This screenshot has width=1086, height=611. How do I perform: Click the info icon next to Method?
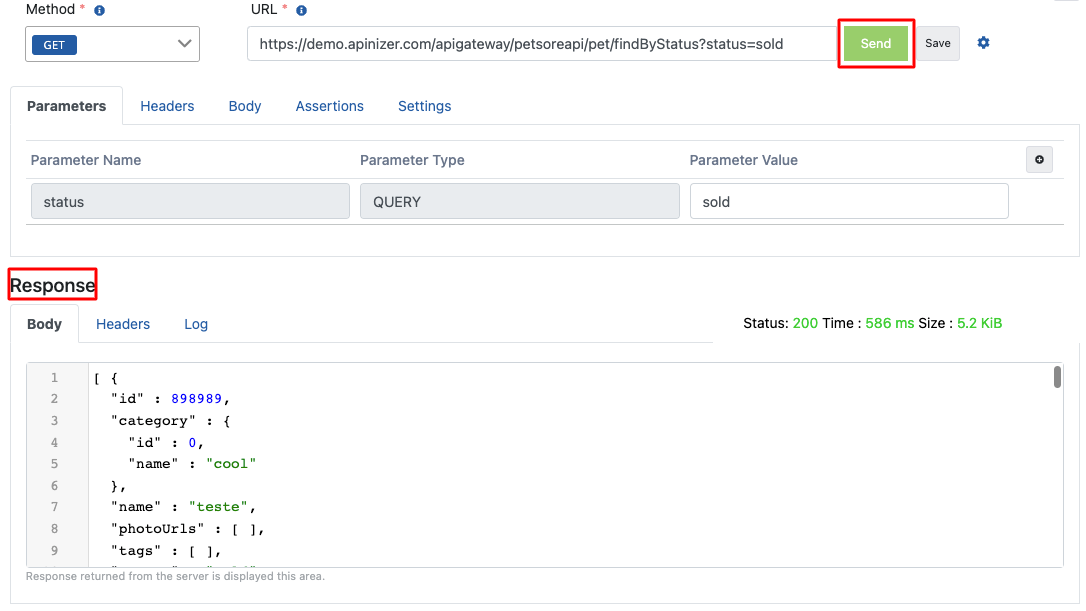pos(99,10)
